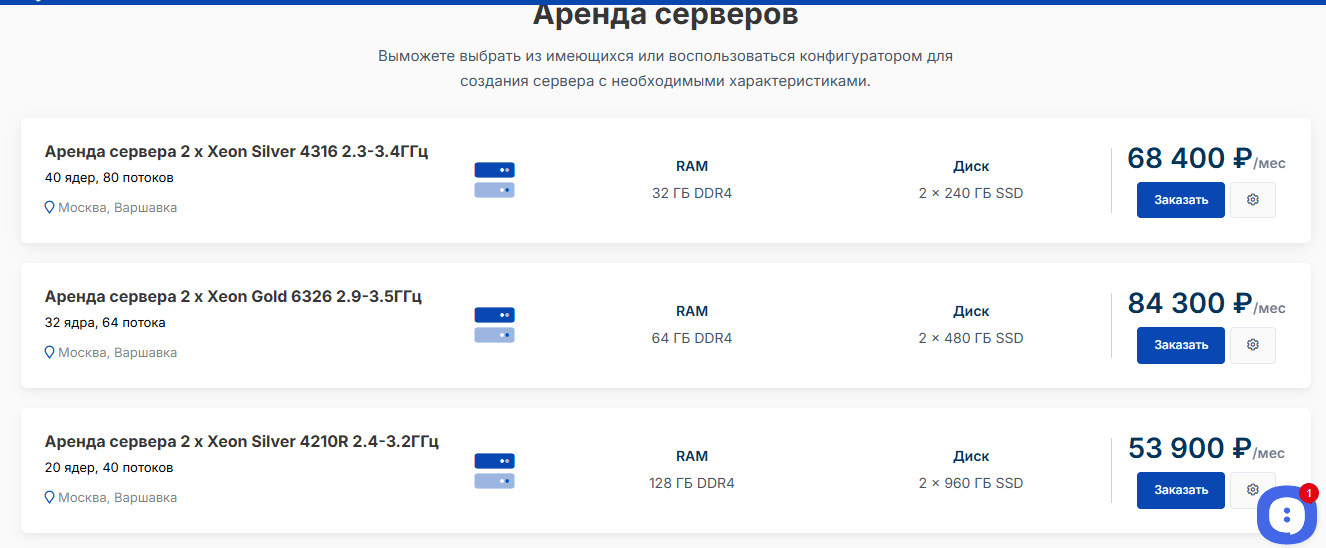Click server icon in Xeon Silver 4210R row
Image resolution: width=1326 pixels, height=548 pixels.
click(x=494, y=470)
